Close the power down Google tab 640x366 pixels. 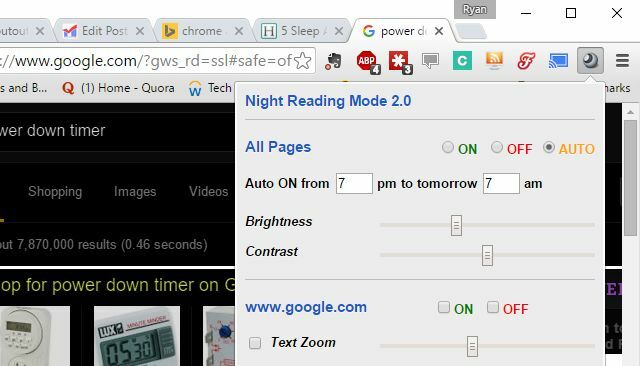(439, 31)
